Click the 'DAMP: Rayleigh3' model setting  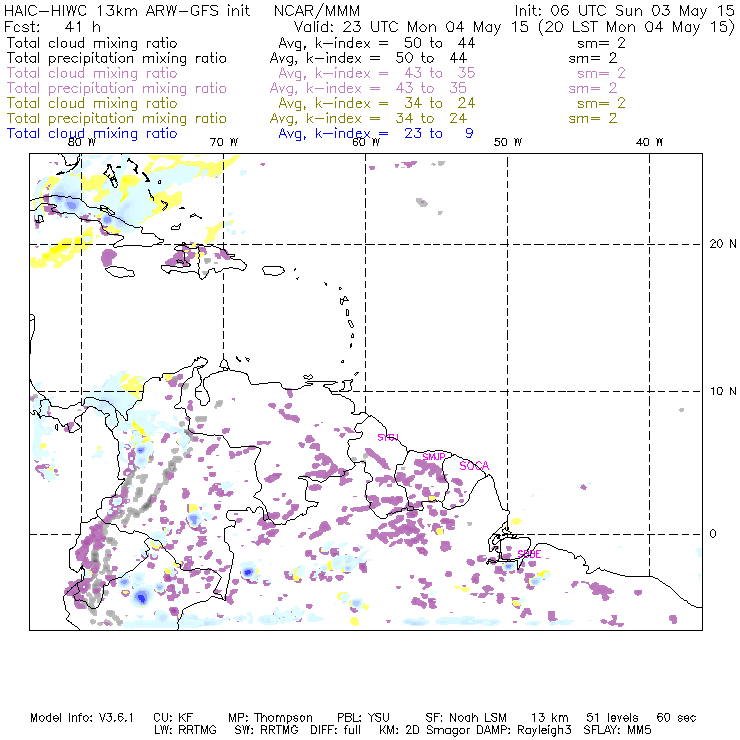click(x=524, y=731)
